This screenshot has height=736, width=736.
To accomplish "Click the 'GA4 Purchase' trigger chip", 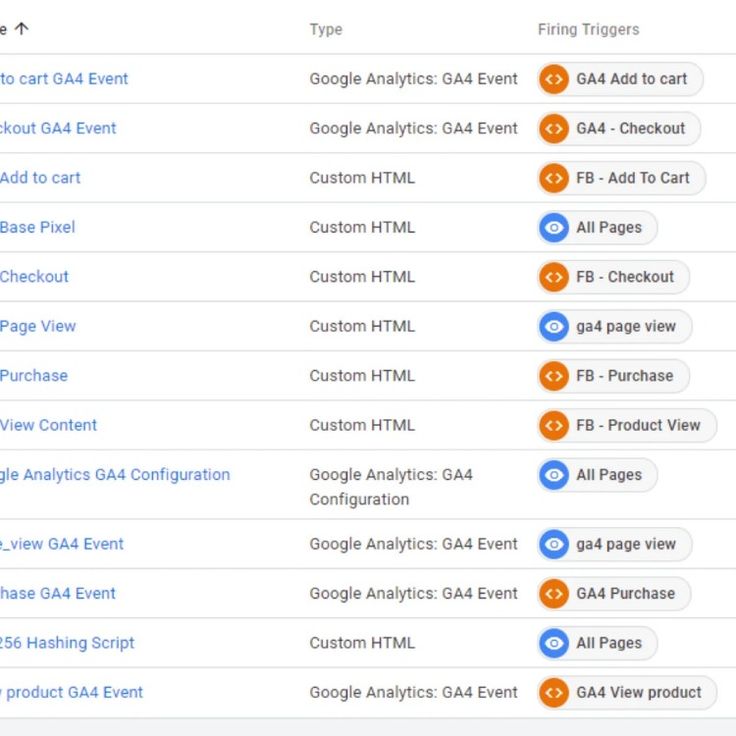I will 614,593.
